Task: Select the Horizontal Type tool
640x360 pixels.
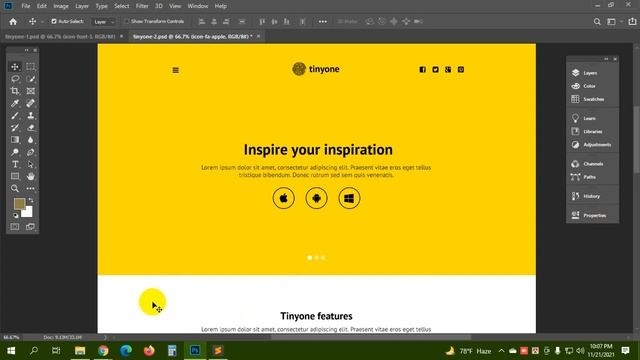Action: [15, 164]
